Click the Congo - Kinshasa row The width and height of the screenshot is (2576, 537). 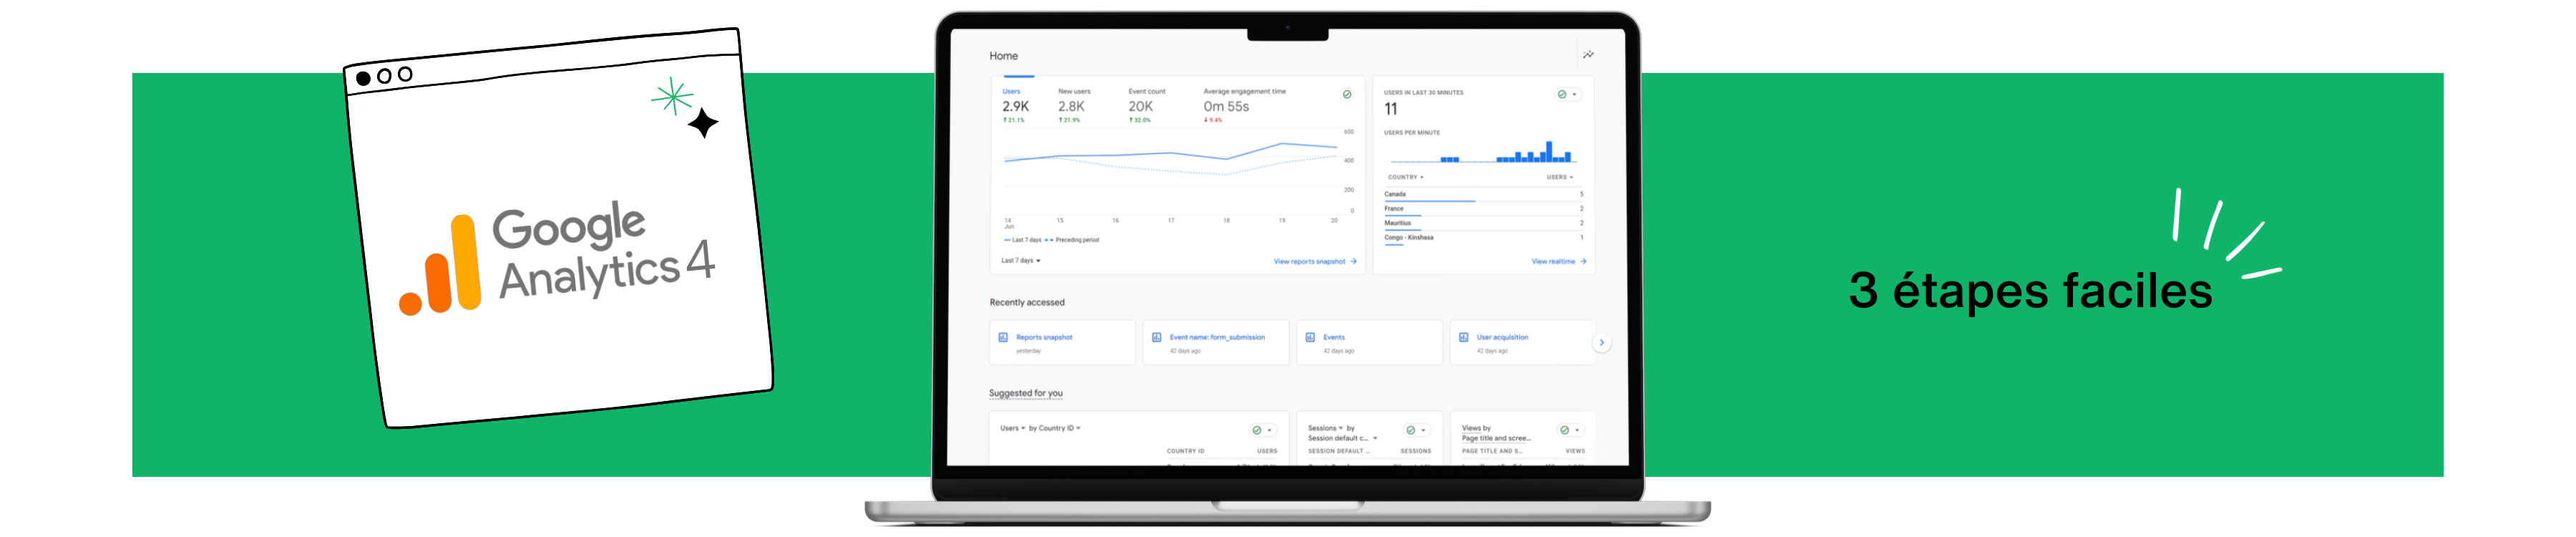(x=1483, y=238)
